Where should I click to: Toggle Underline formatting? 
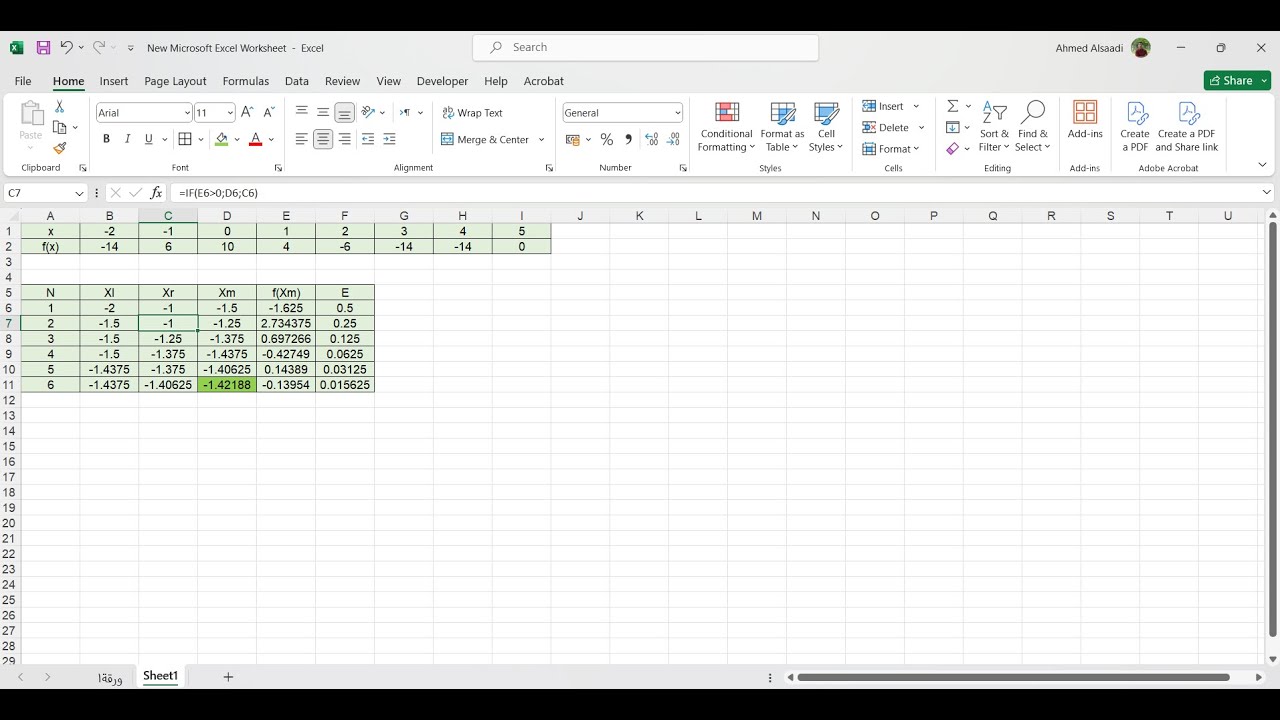[149, 139]
